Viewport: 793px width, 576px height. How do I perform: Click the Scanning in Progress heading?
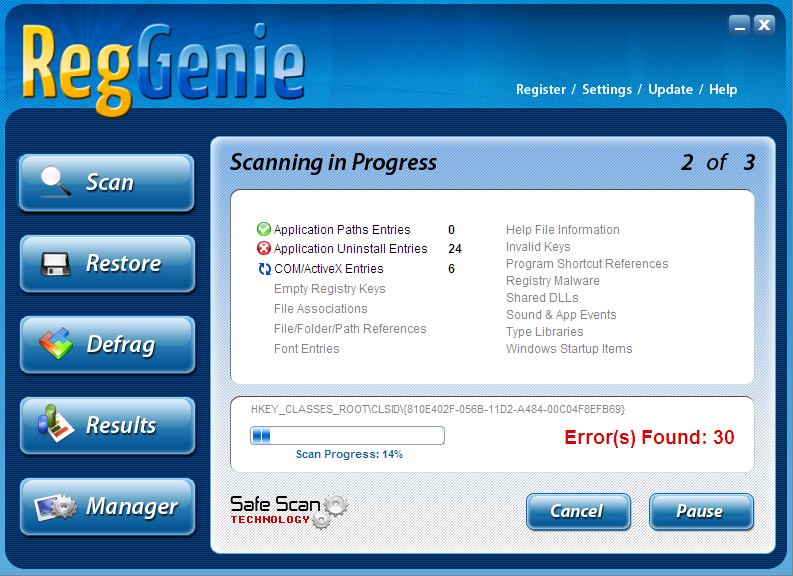tap(333, 163)
